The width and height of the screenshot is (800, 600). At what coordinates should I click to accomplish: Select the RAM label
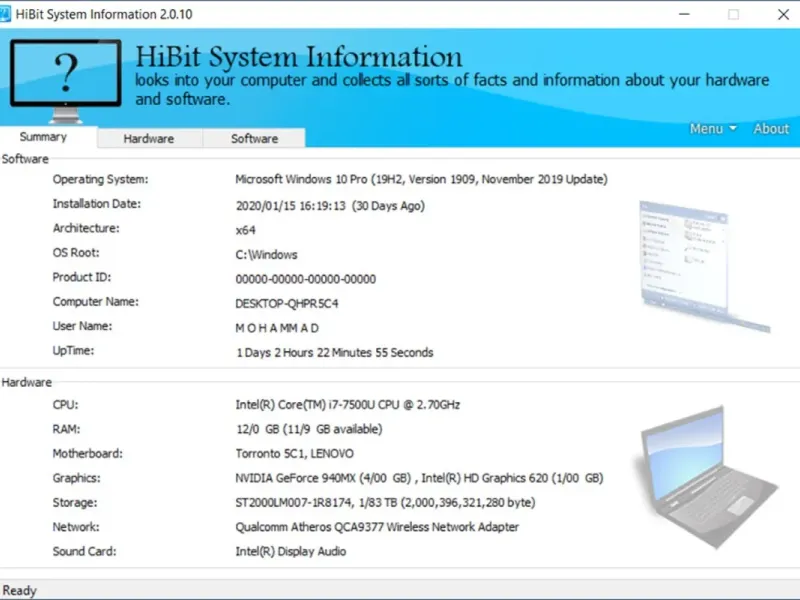(x=66, y=430)
